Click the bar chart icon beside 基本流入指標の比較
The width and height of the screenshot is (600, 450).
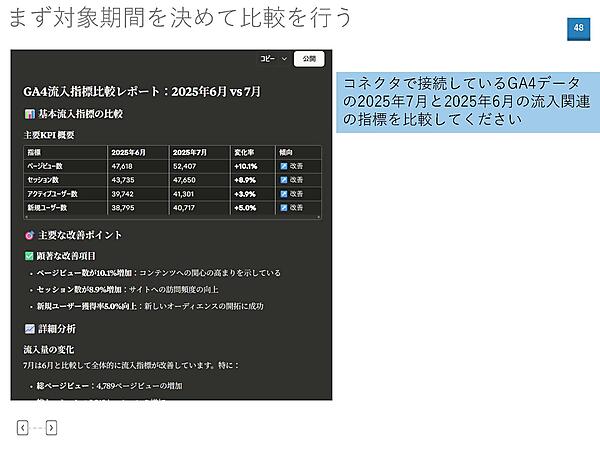(29, 114)
